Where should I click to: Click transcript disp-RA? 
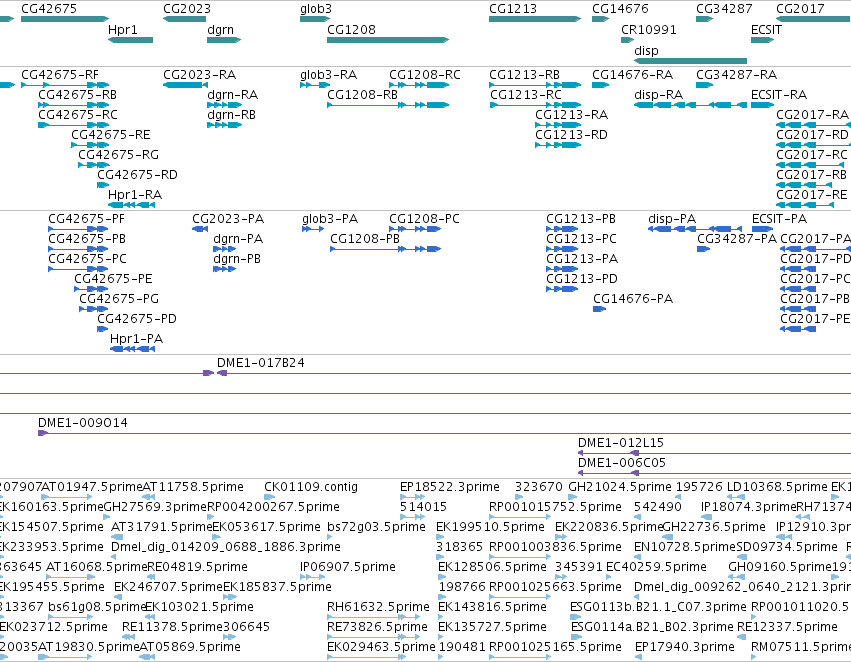tap(690, 105)
